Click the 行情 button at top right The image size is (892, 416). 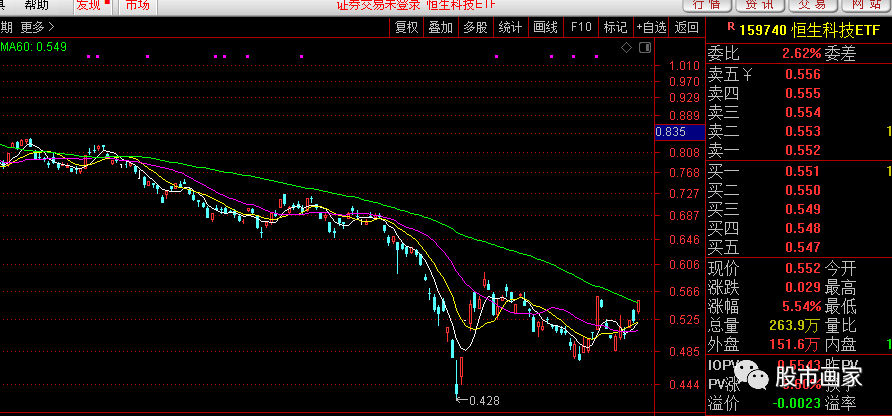coord(707,5)
